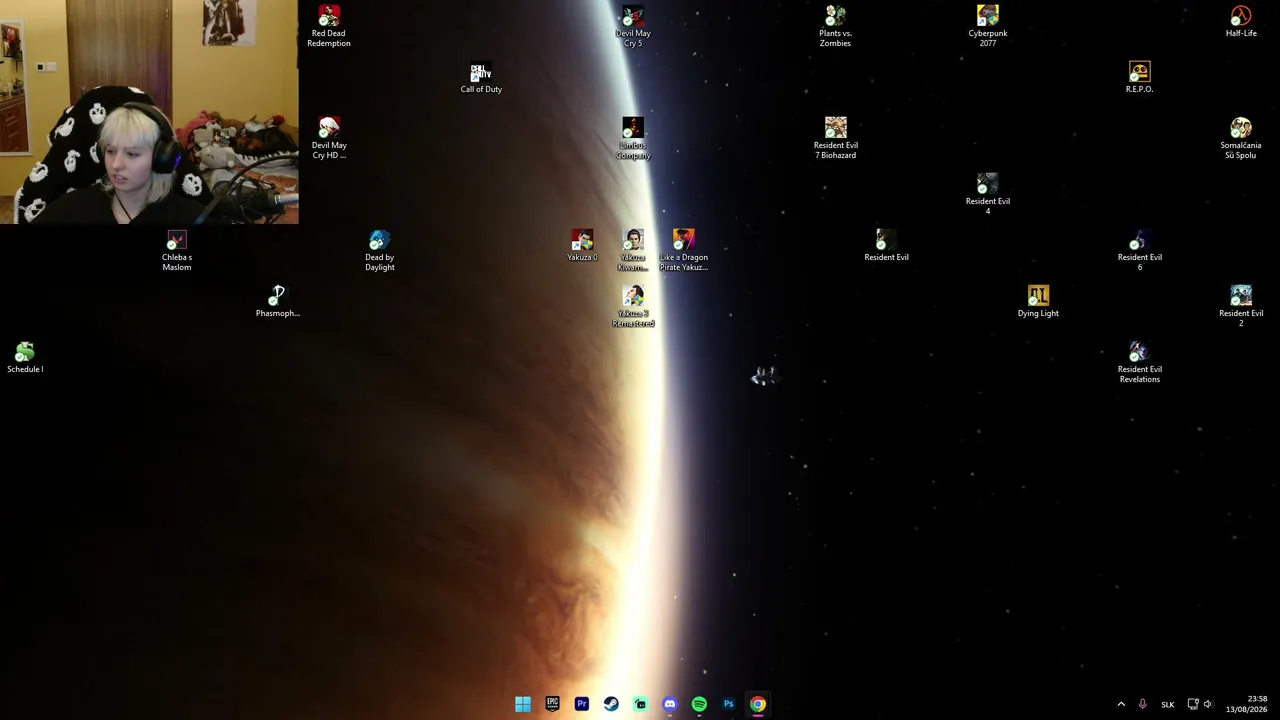The height and width of the screenshot is (720, 1280).
Task: Select the Dying Light shortcut
Action: [x=1038, y=301]
